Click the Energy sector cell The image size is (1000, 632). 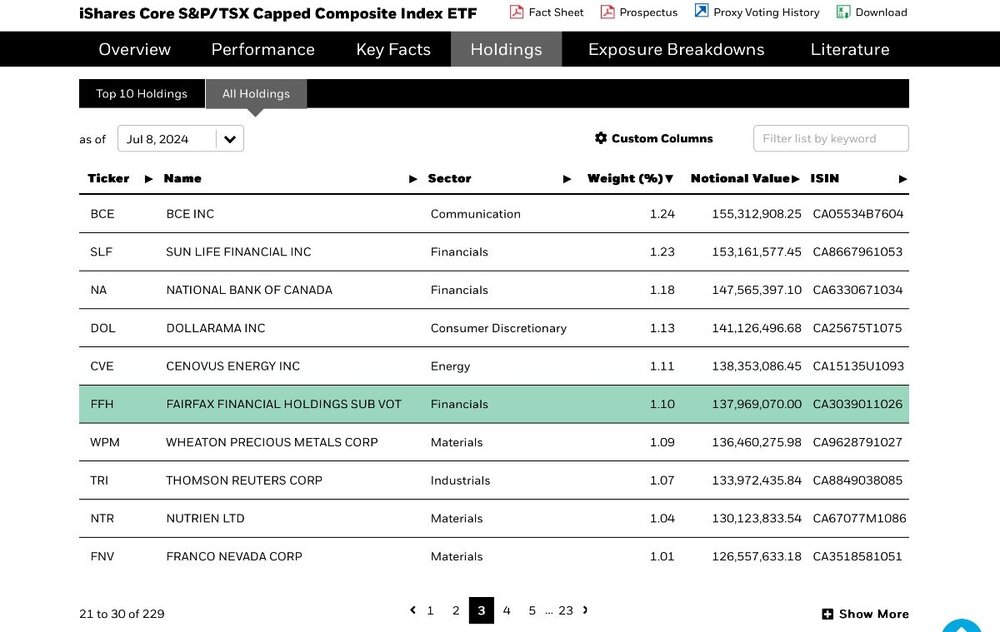tap(450, 367)
